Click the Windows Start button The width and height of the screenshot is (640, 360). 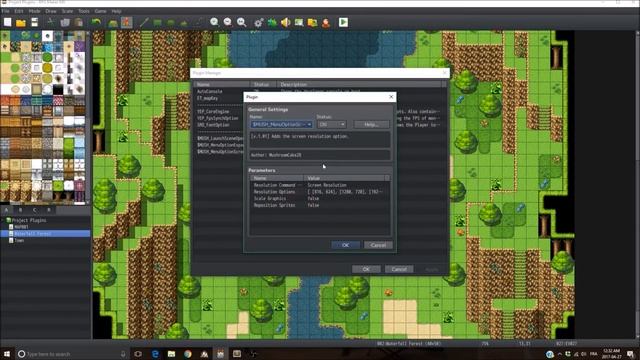pyautogui.click(x=7, y=354)
